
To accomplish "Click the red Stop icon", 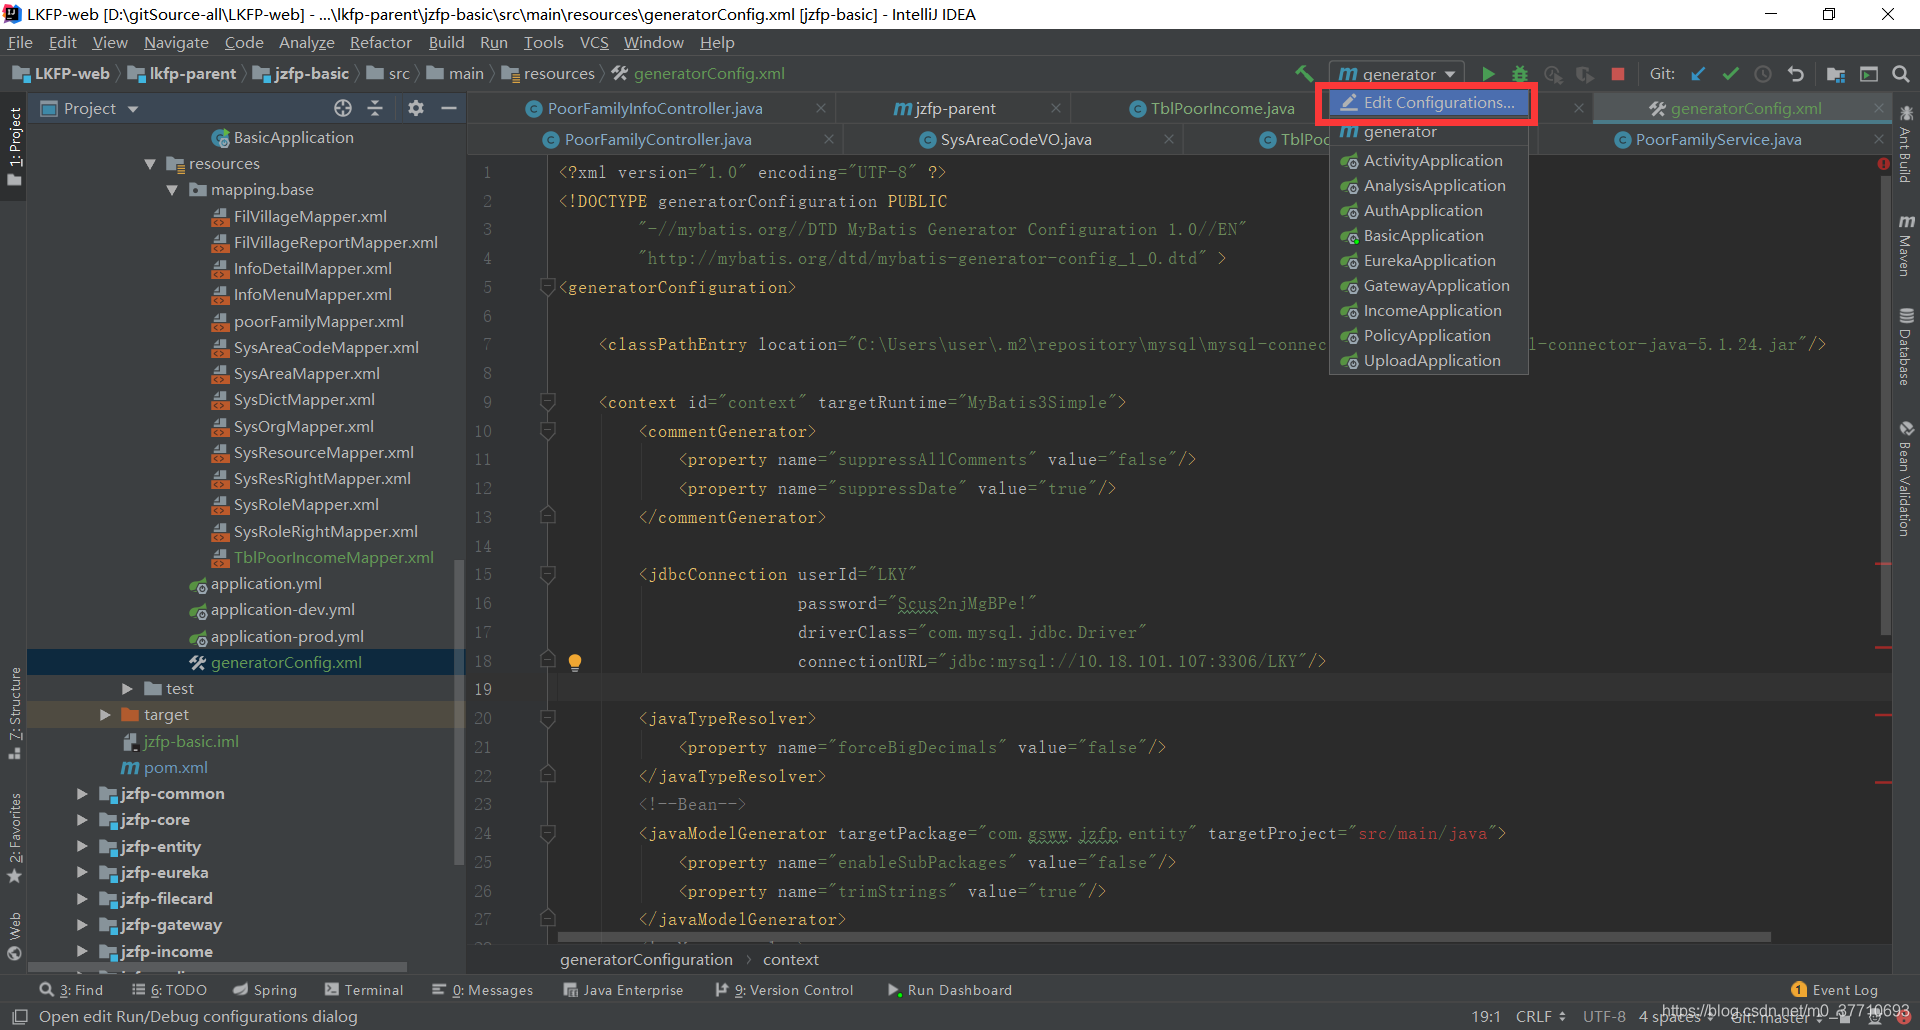I will [x=1617, y=74].
